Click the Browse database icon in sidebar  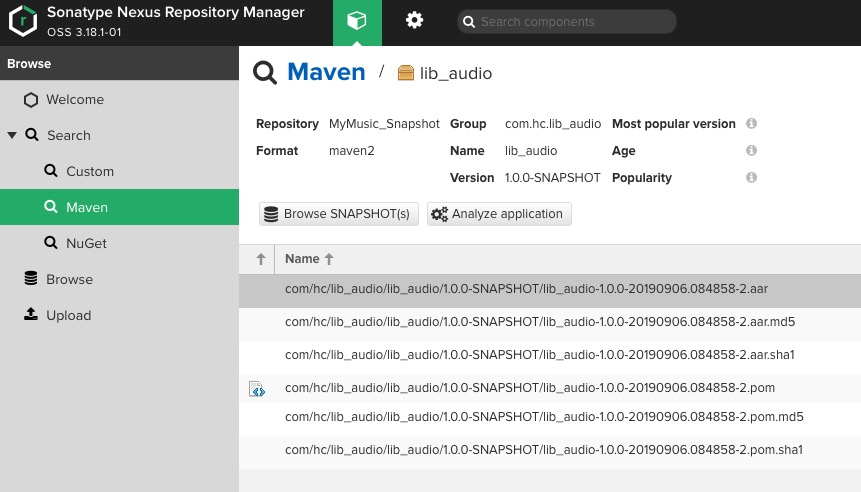tap(31, 278)
